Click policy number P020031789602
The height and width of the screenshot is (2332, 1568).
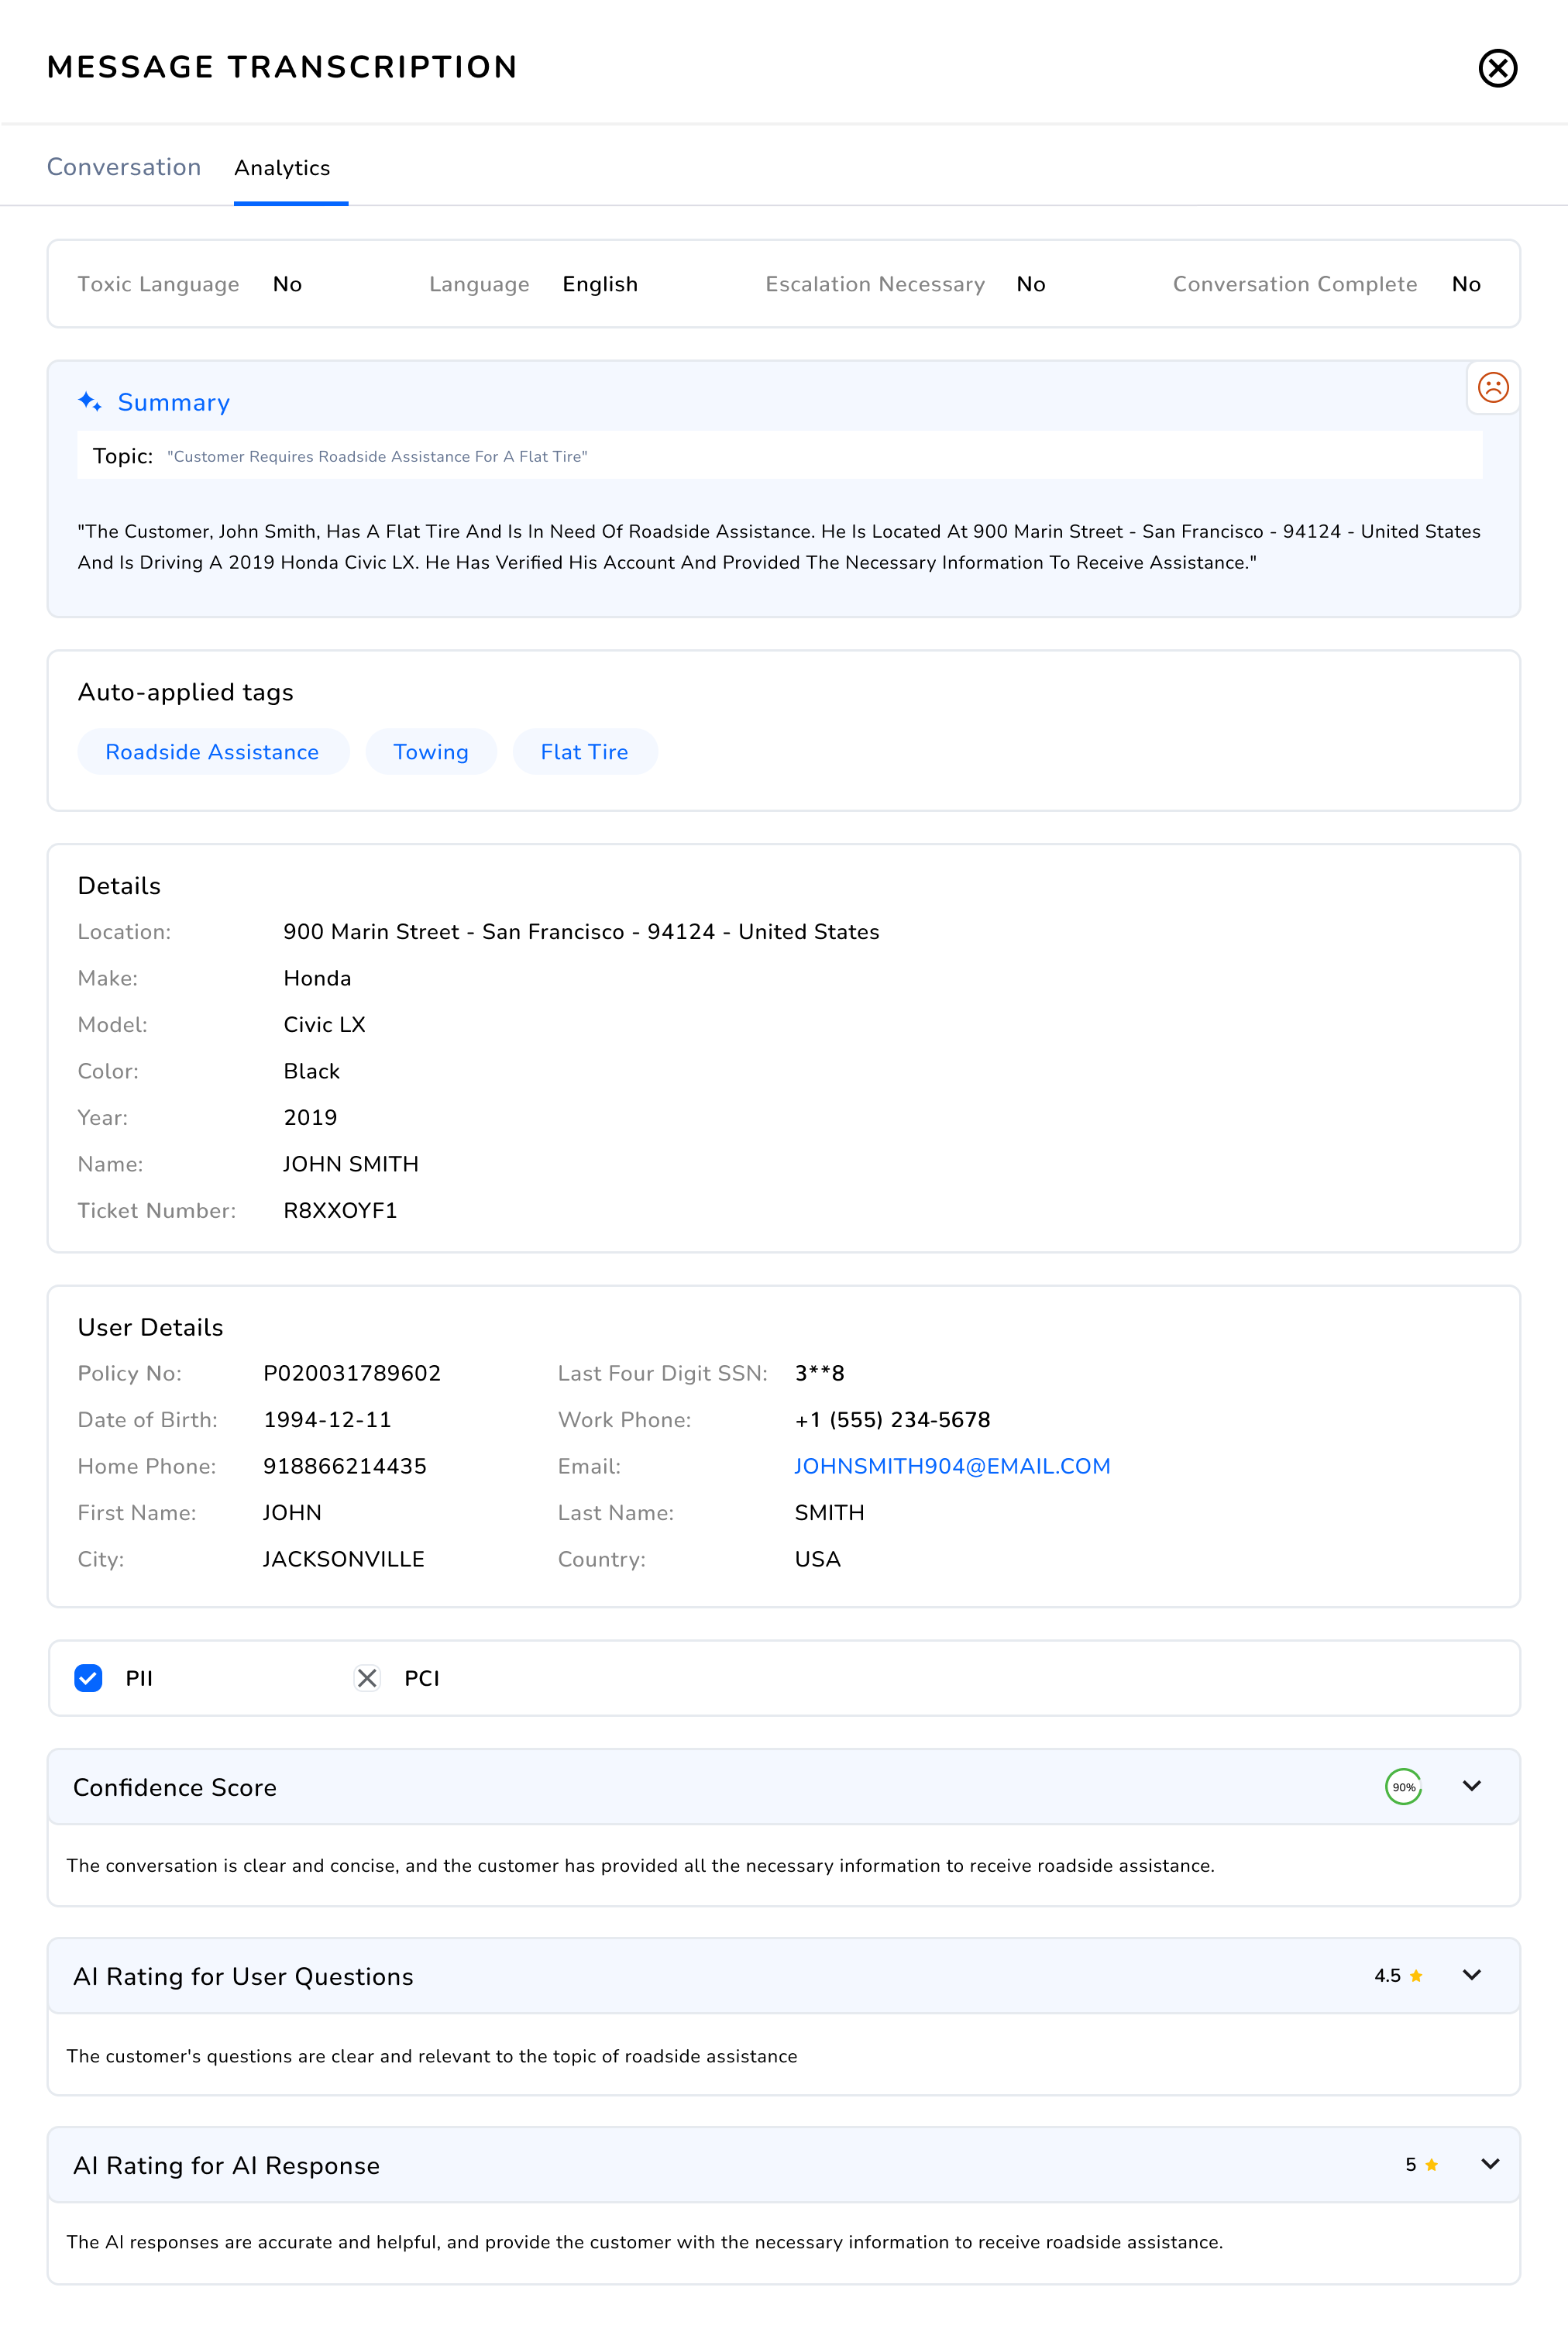[x=351, y=1373]
